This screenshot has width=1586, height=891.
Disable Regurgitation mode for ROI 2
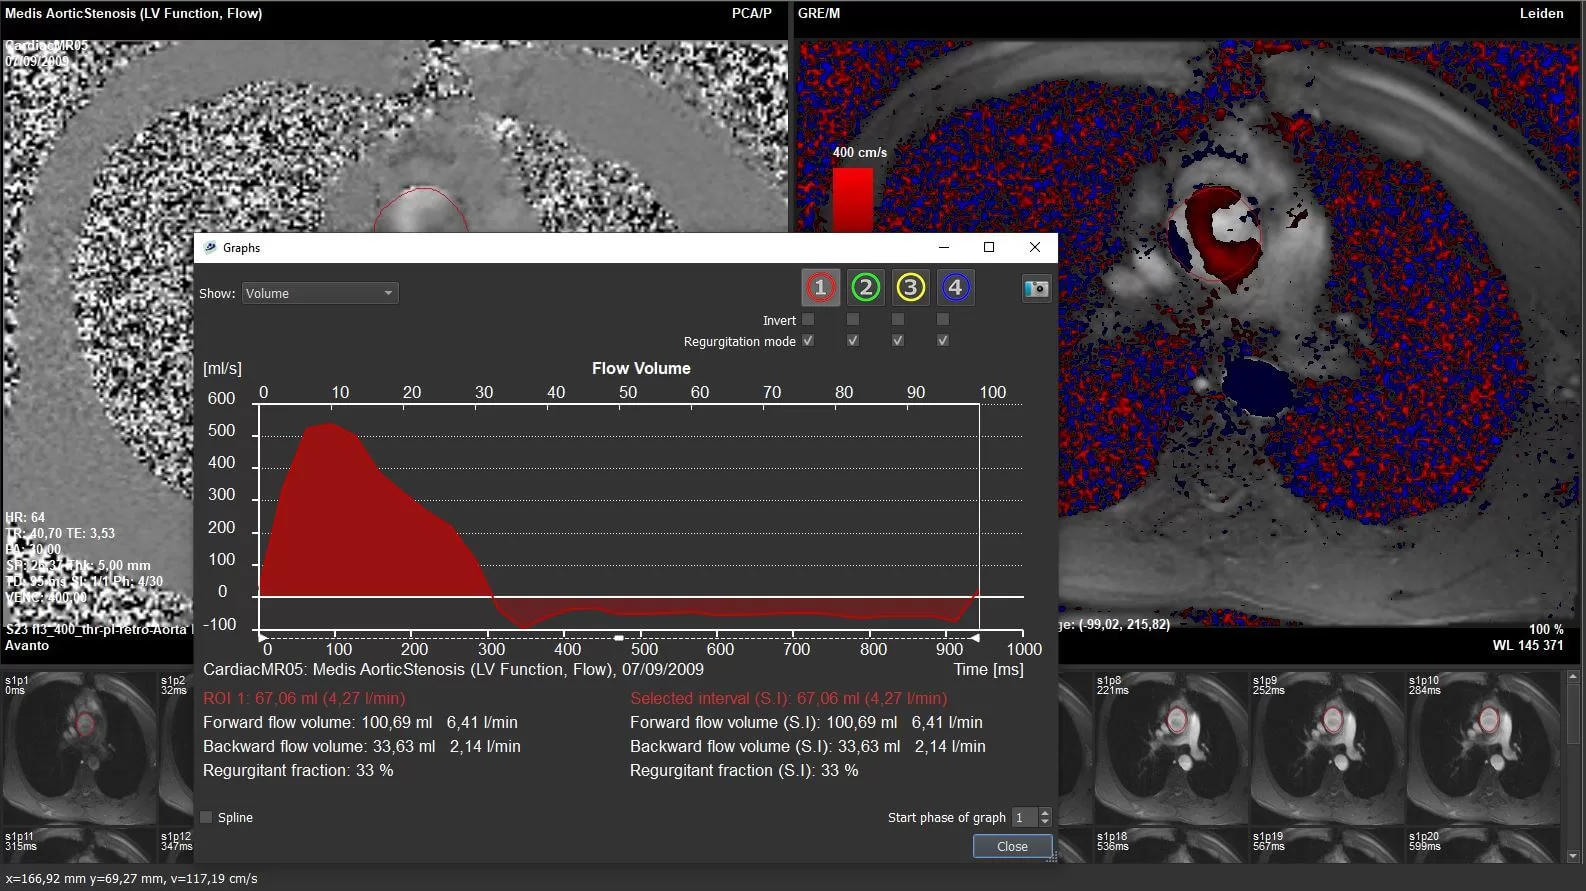tap(853, 341)
